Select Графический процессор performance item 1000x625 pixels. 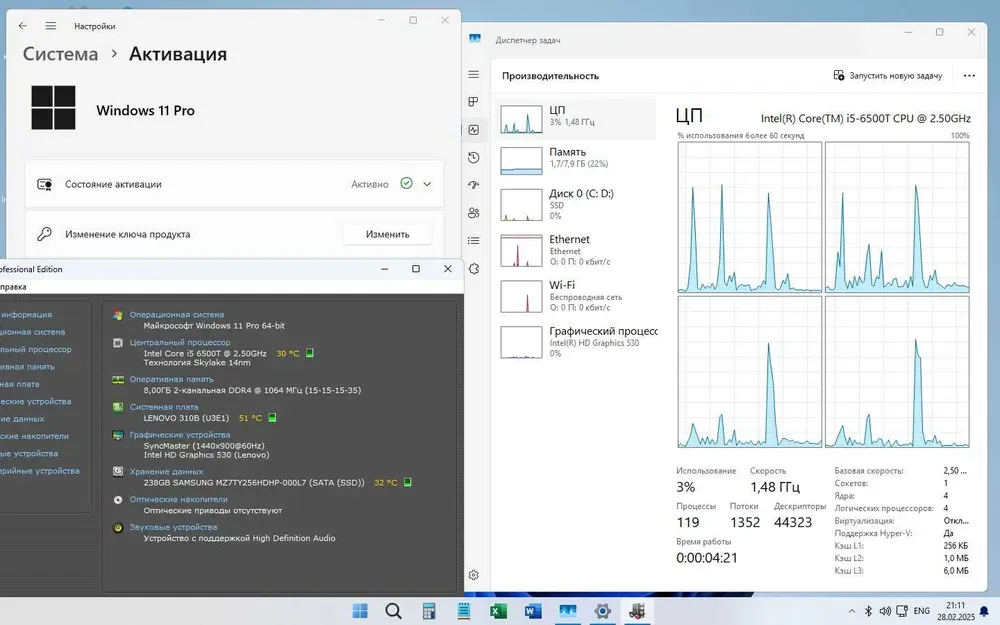click(577, 342)
